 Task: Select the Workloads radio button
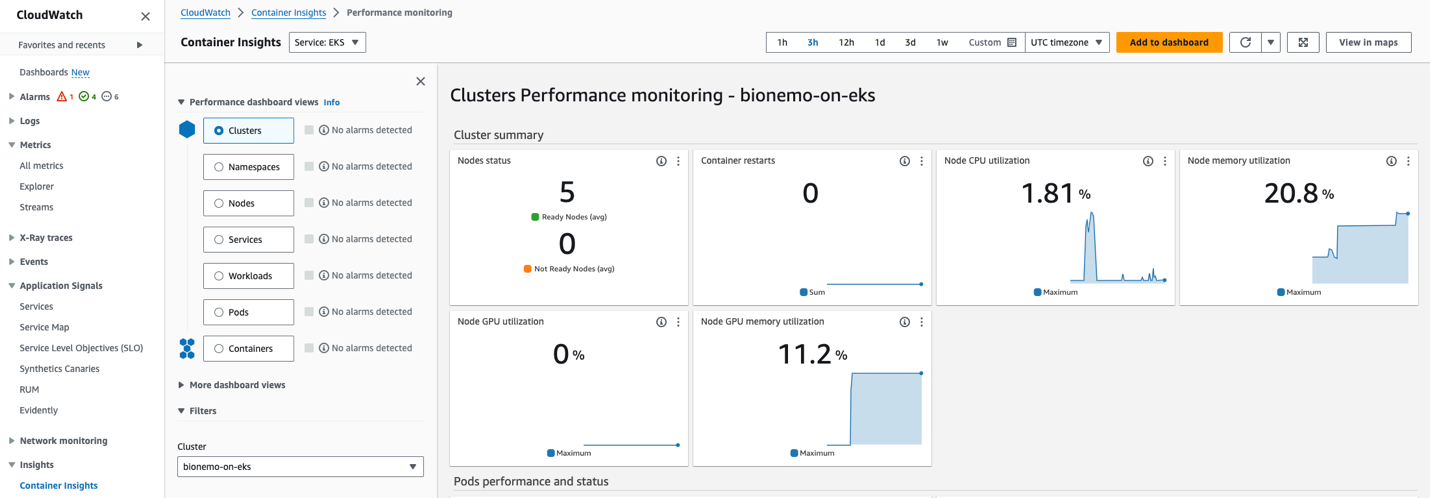(219, 276)
